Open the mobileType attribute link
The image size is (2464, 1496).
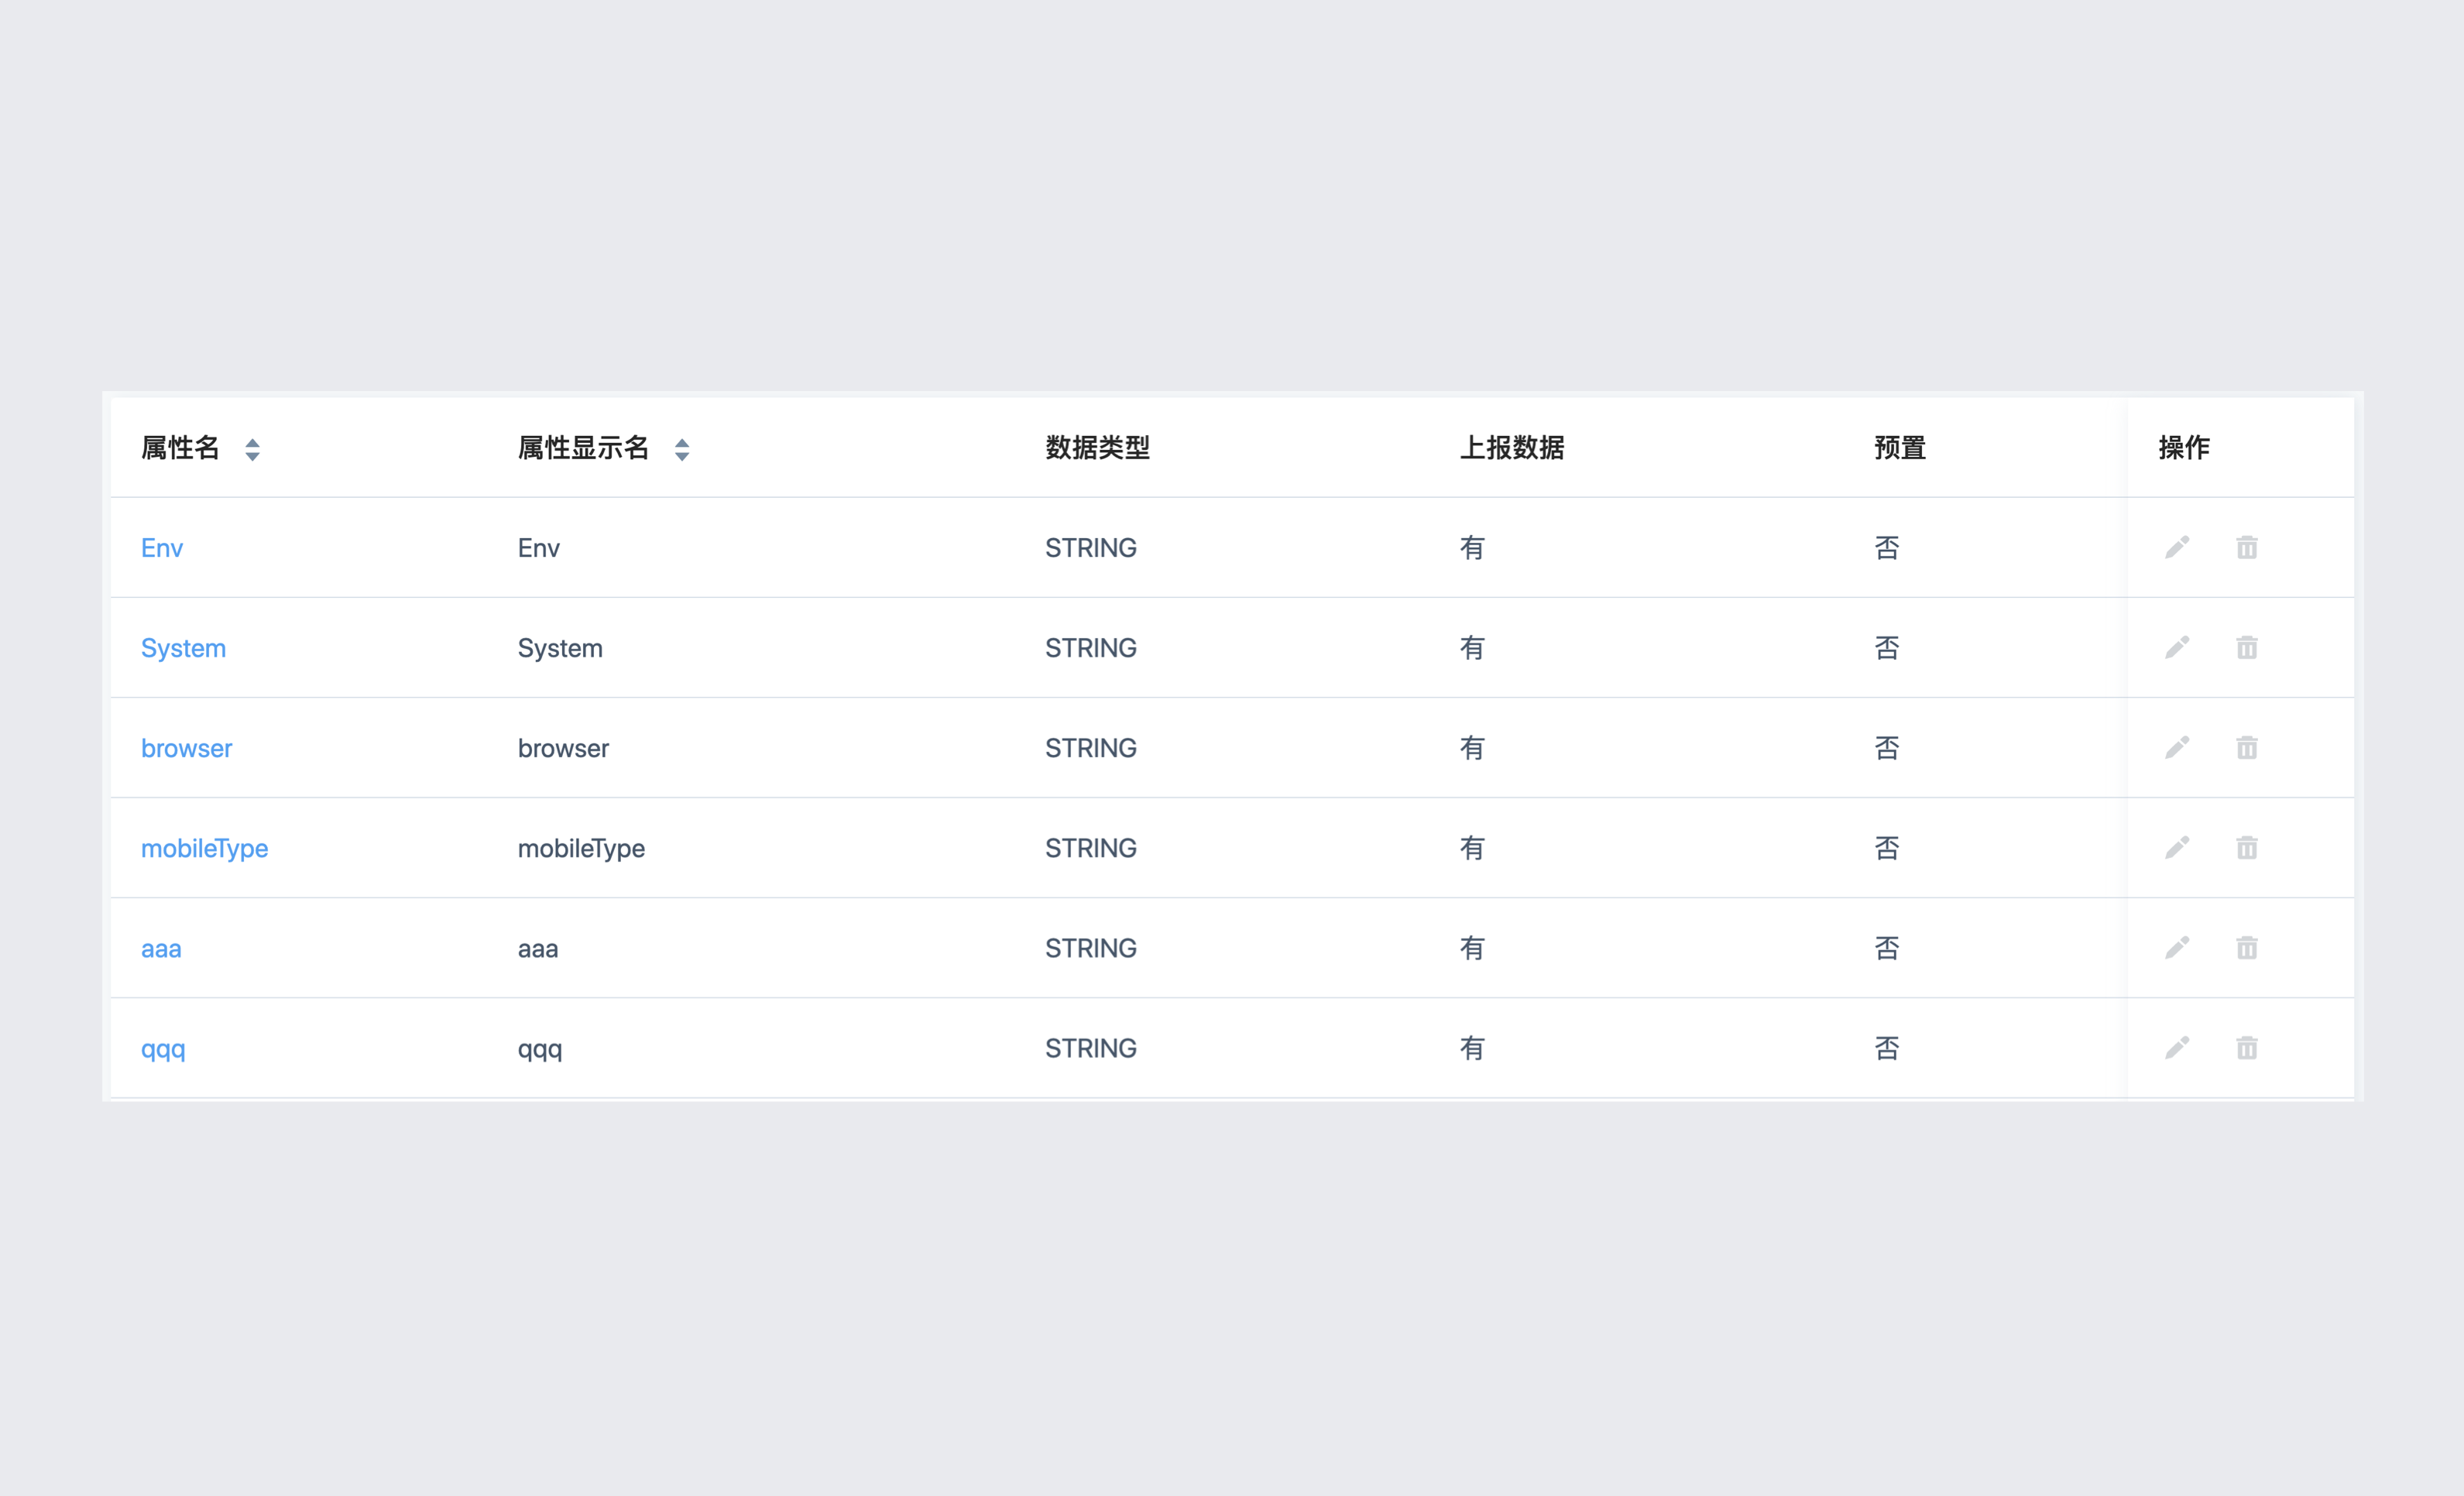coord(205,848)
